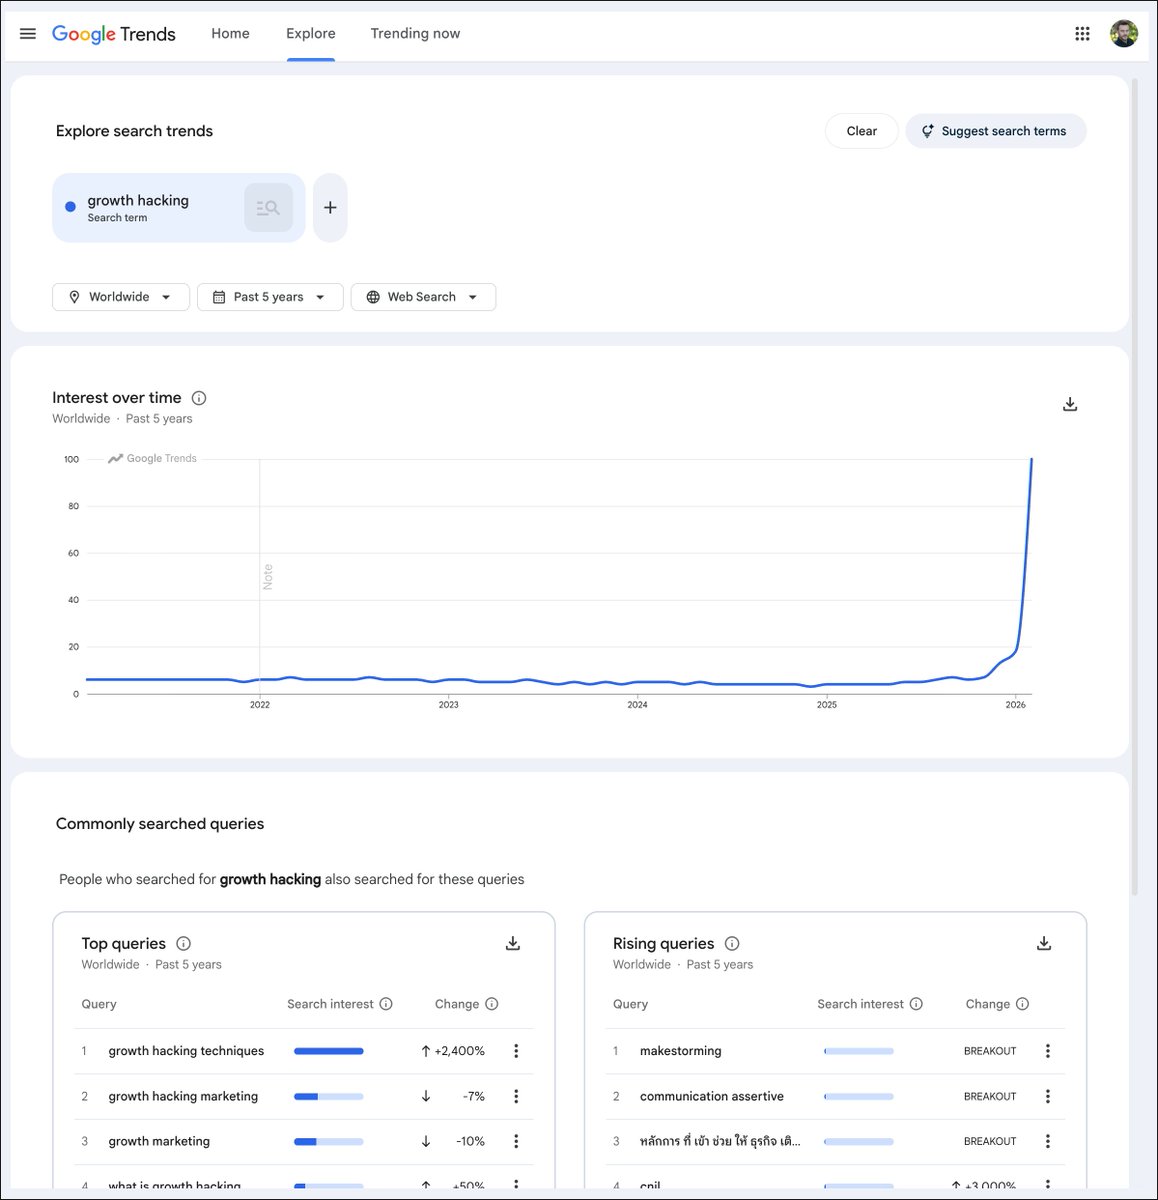Open more options for makestorming row
This screenshot has width=1158, height=1200.
1048,1051
